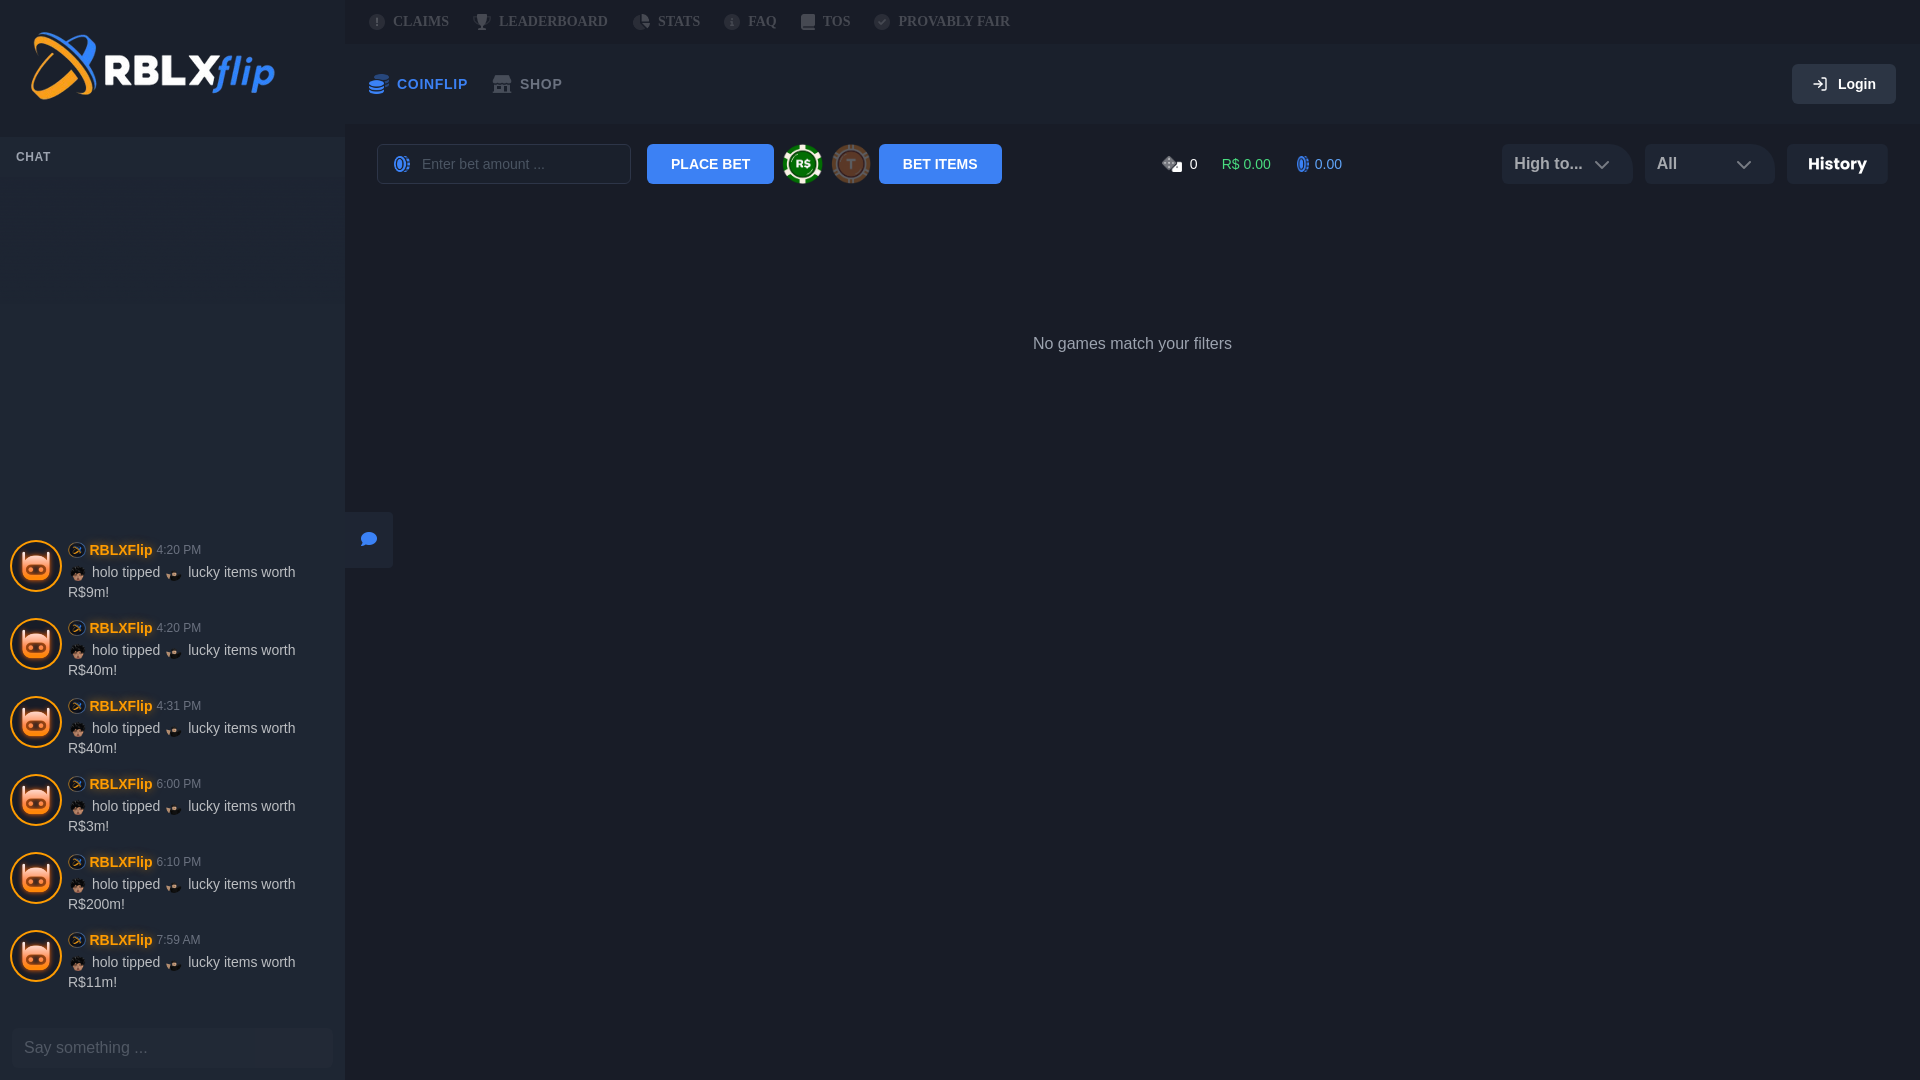The height and width of the screenshot is (1080, 1920).
Task: Click the RBLXFlip avatar at 4:31 PM
Action: 36,722
